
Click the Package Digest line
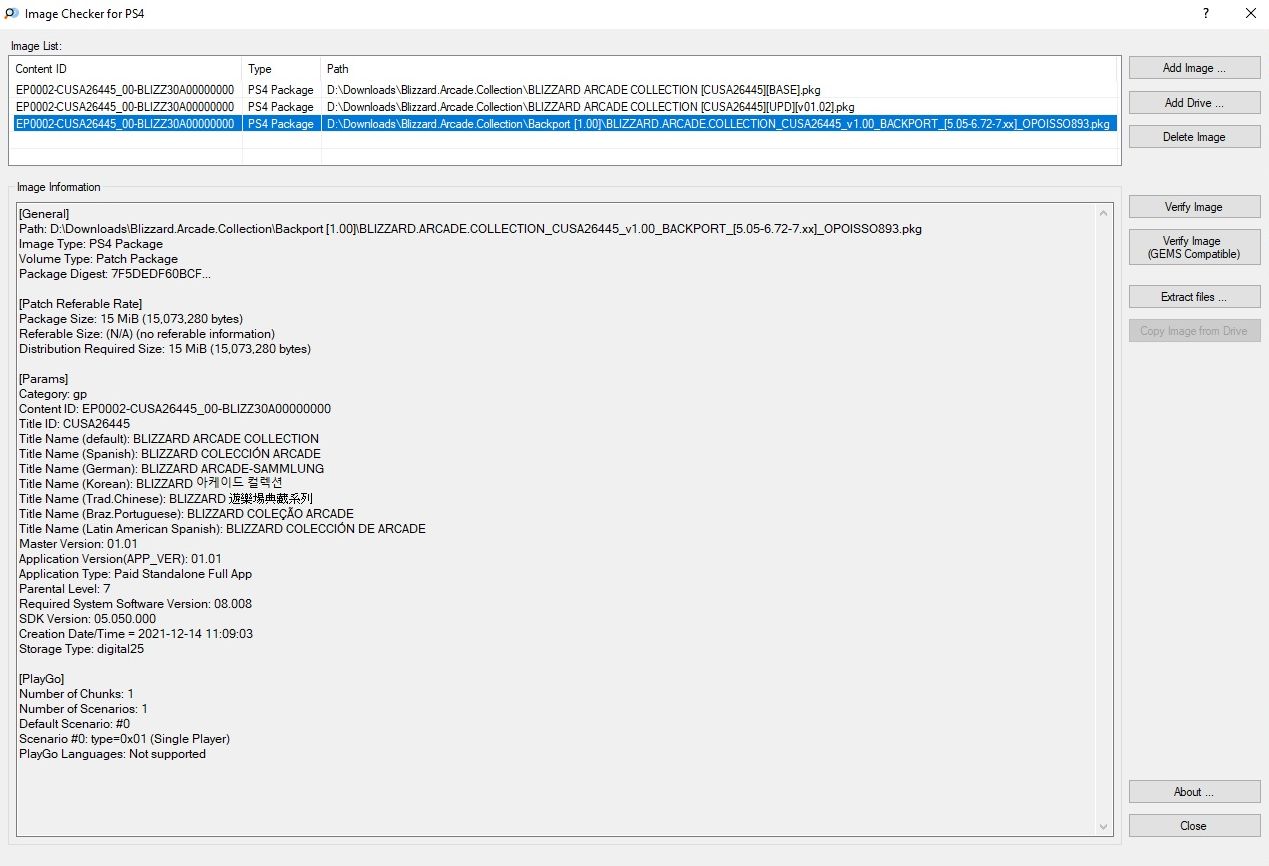tap(115, 274)
